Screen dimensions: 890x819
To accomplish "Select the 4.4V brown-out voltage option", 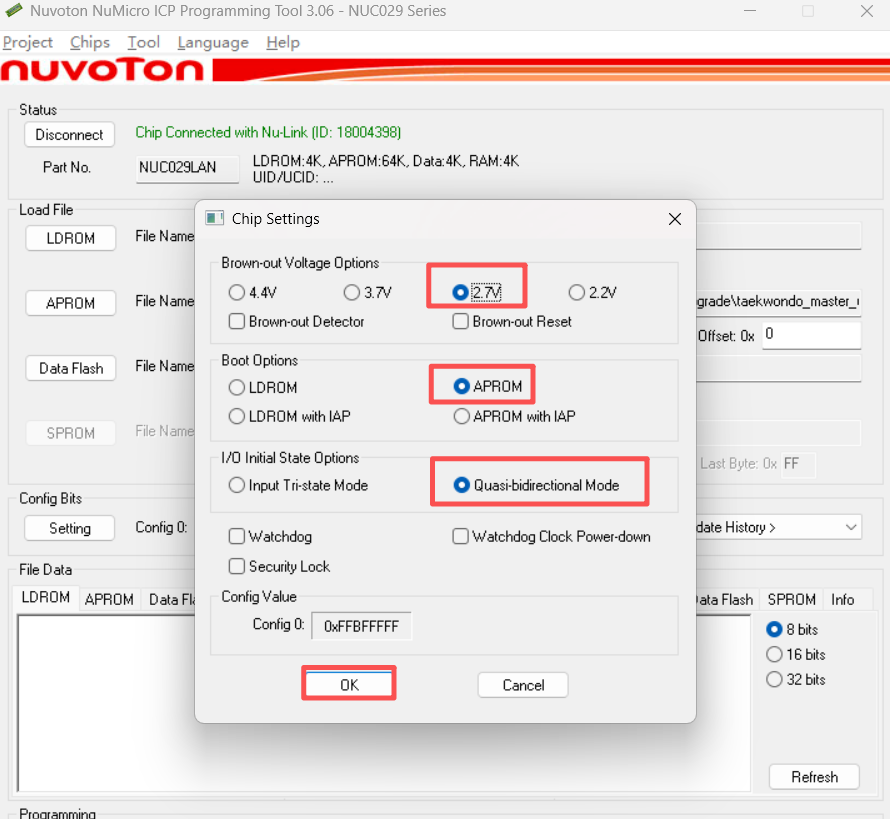I will [237, 293].
